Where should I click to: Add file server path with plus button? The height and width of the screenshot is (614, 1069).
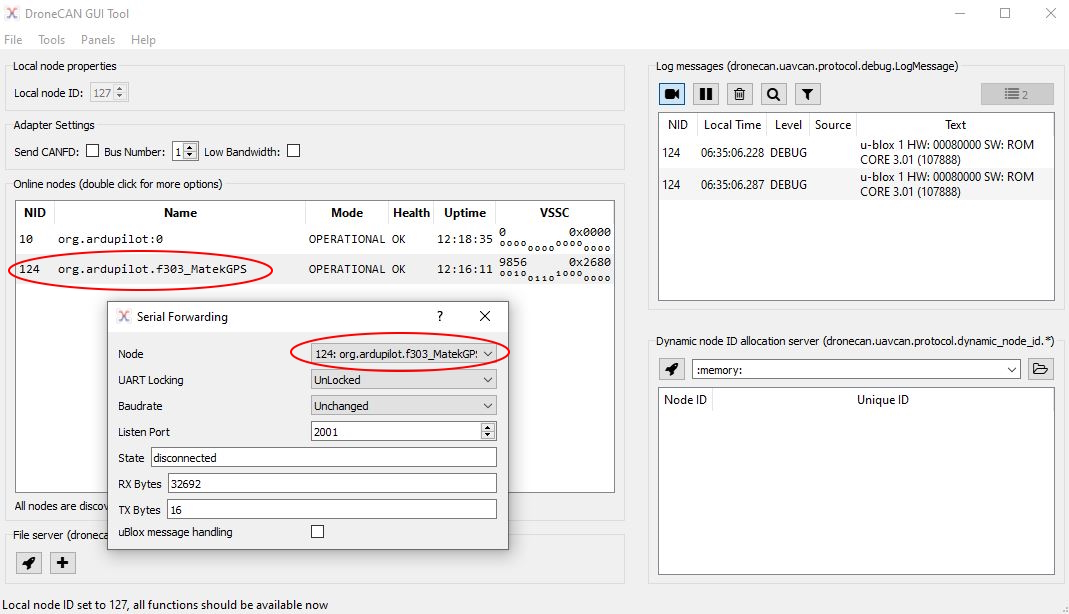[x=62, y=563]
